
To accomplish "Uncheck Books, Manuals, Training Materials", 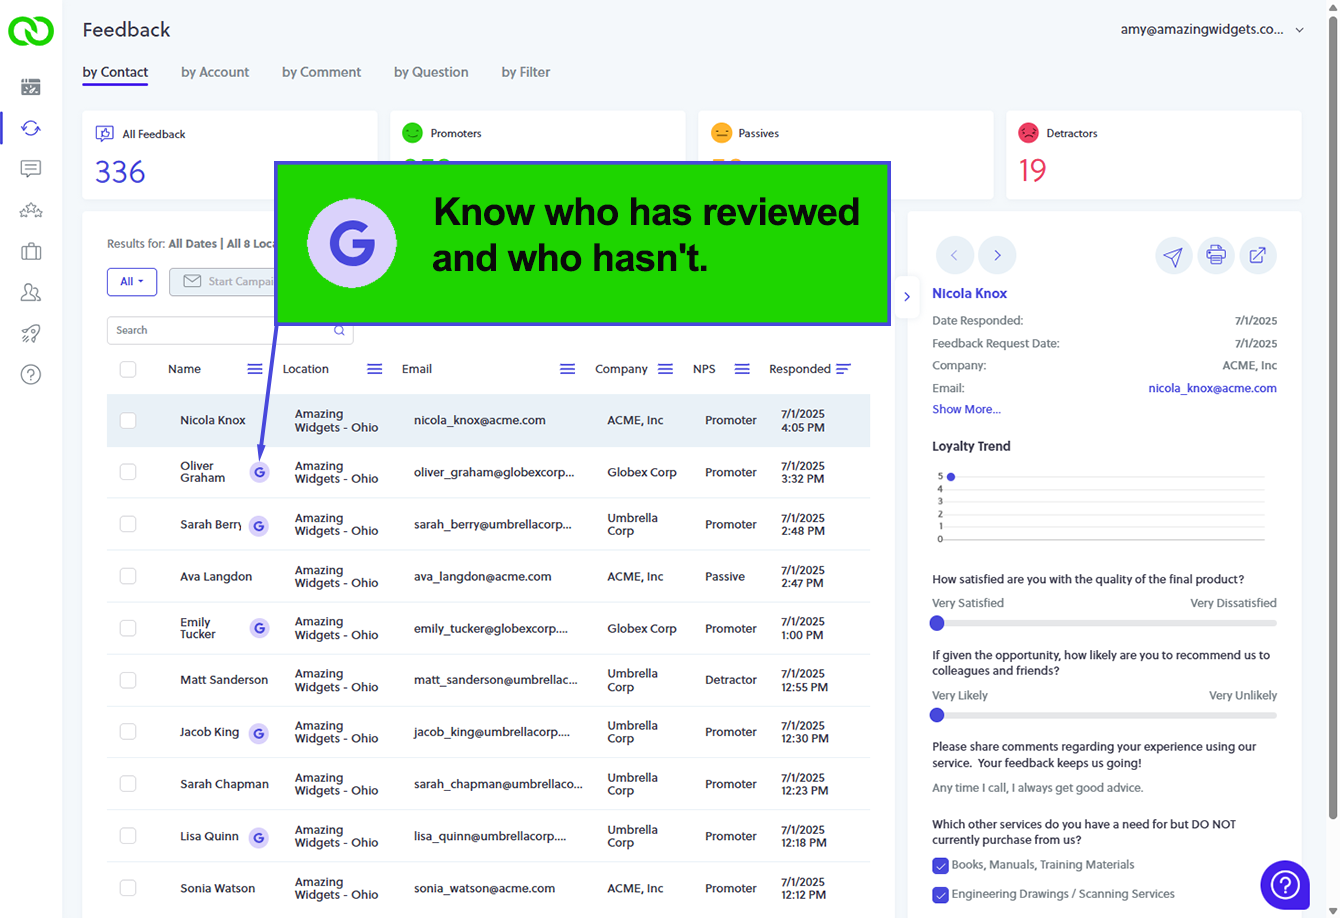I will [940, 866].
